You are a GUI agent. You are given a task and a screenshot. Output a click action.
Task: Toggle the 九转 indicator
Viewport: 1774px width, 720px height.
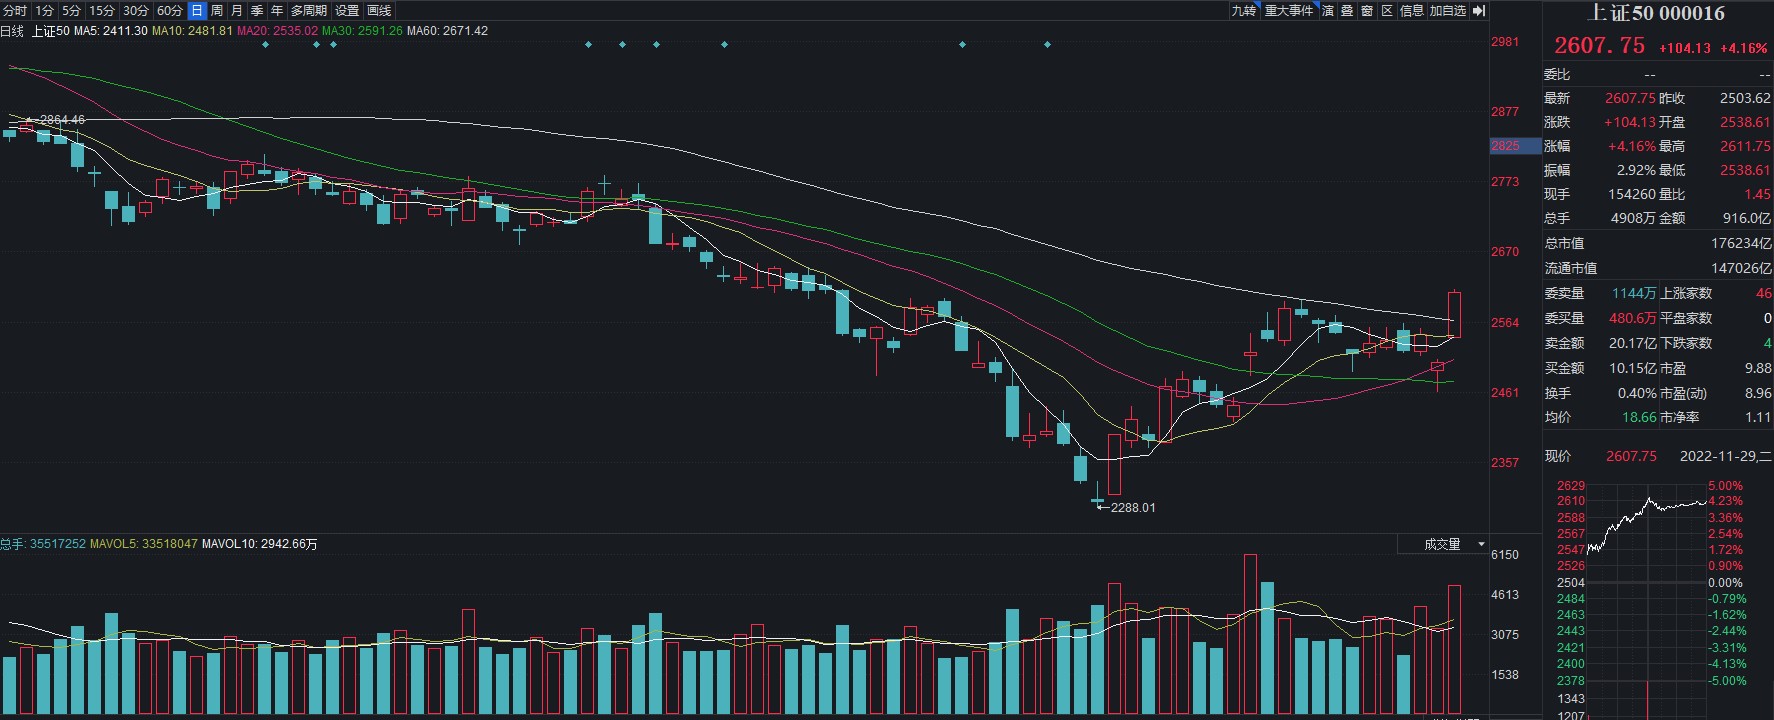coord(1243,11)
